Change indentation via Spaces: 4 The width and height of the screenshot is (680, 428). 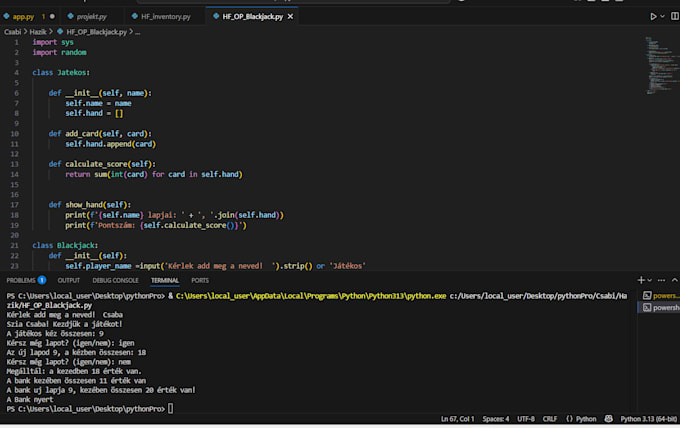[x=496, y=419]
